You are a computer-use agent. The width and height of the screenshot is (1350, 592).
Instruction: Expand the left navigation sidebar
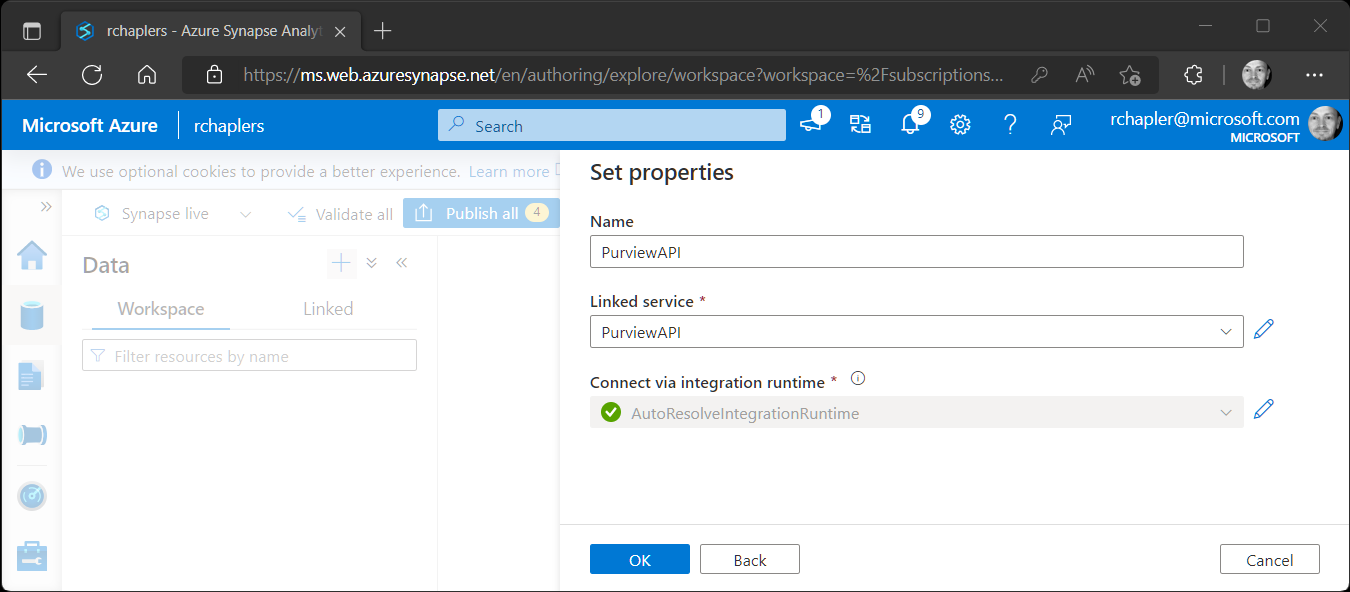coord(46,206)
